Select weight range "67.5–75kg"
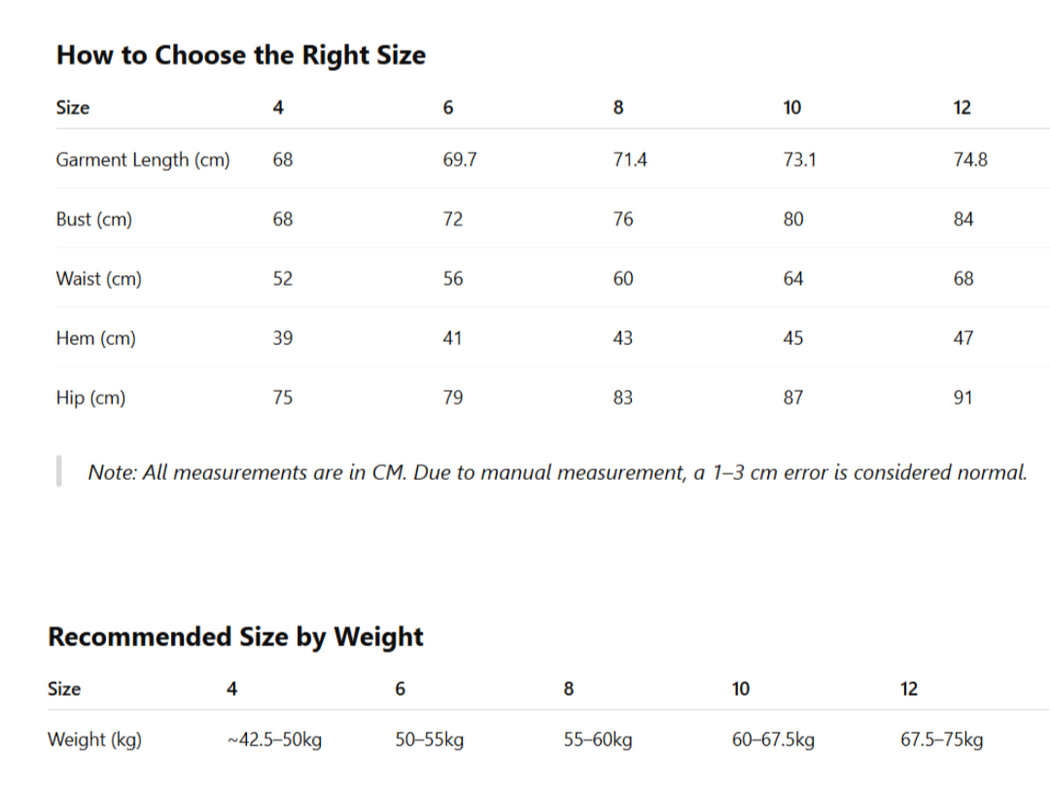The width and height of the screenshot is (1050, 788). 941,740
